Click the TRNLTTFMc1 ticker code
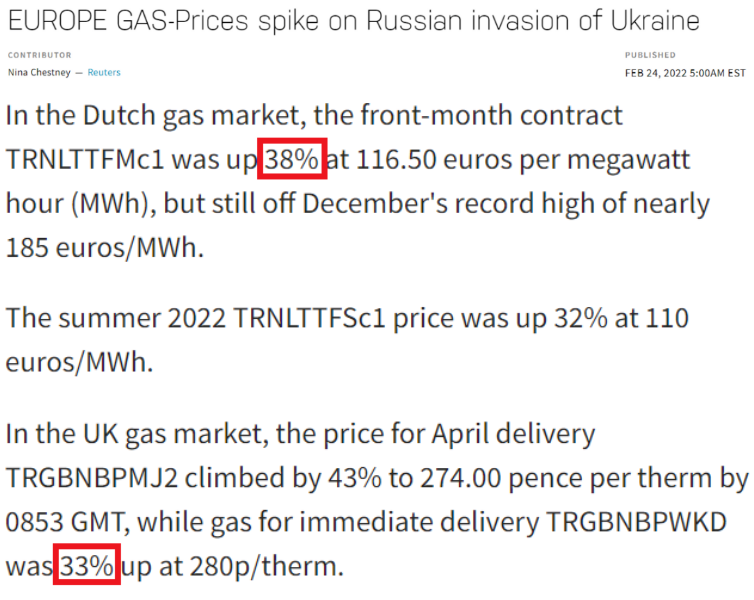The height and width of the screenshot is (600, 754). 96,160
